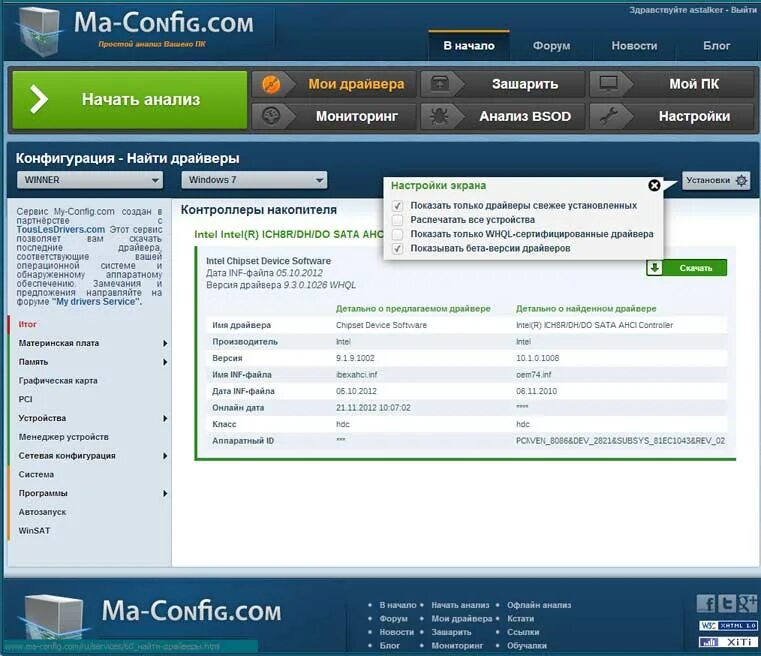Open Автозапуск in the sidebar
The image size is (761, 656).
pos(42,512)
